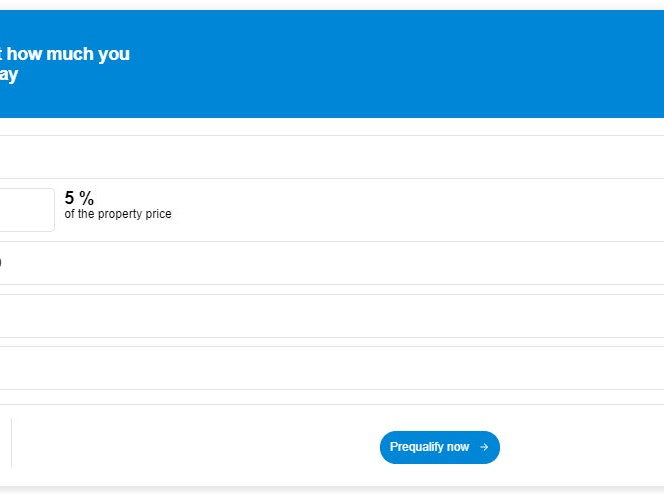Click the light strip above the blue banner
The height and width of the screenshot is (498, 664).
click(x=330, y=4)
